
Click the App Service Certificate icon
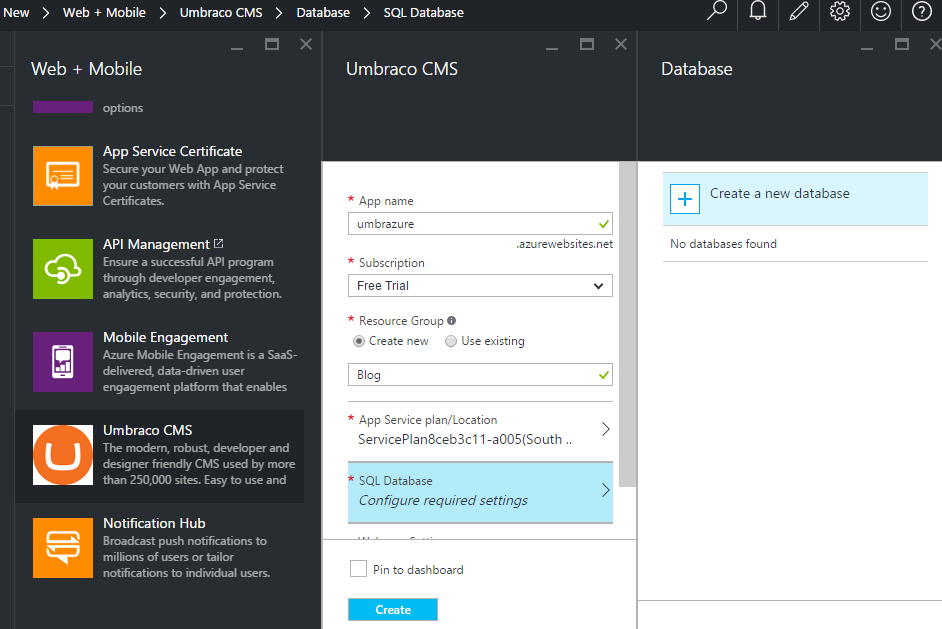point(63,176)
